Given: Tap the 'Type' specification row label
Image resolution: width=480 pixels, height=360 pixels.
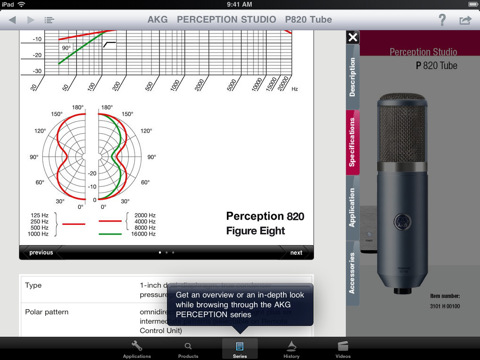Looking at the screenshot, I should (33, 285).
